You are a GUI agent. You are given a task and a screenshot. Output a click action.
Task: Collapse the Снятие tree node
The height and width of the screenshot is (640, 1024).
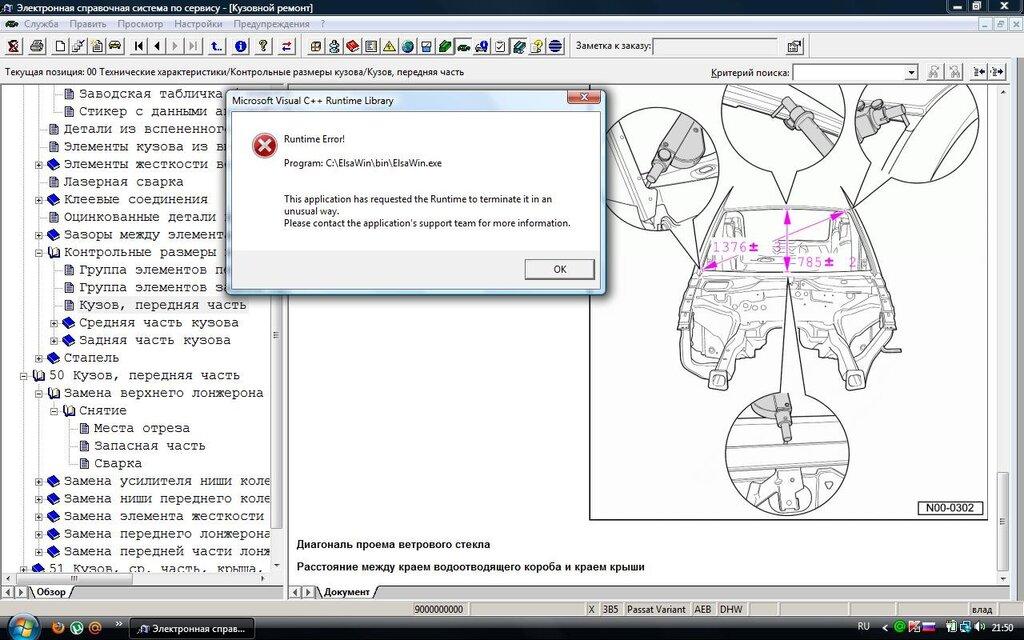pyautogui.click(x=54, y=411)
